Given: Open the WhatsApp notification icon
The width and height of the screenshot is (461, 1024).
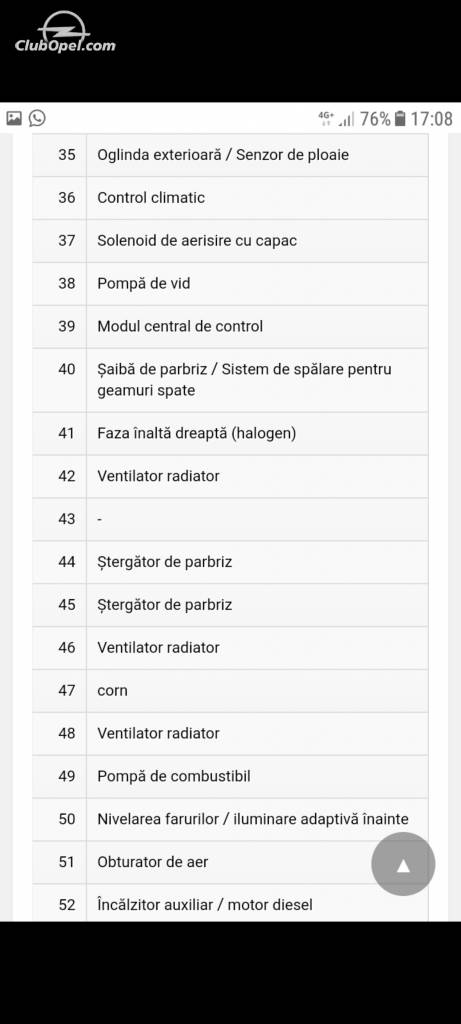Looking at the screenshot, I should coord(37,118).
